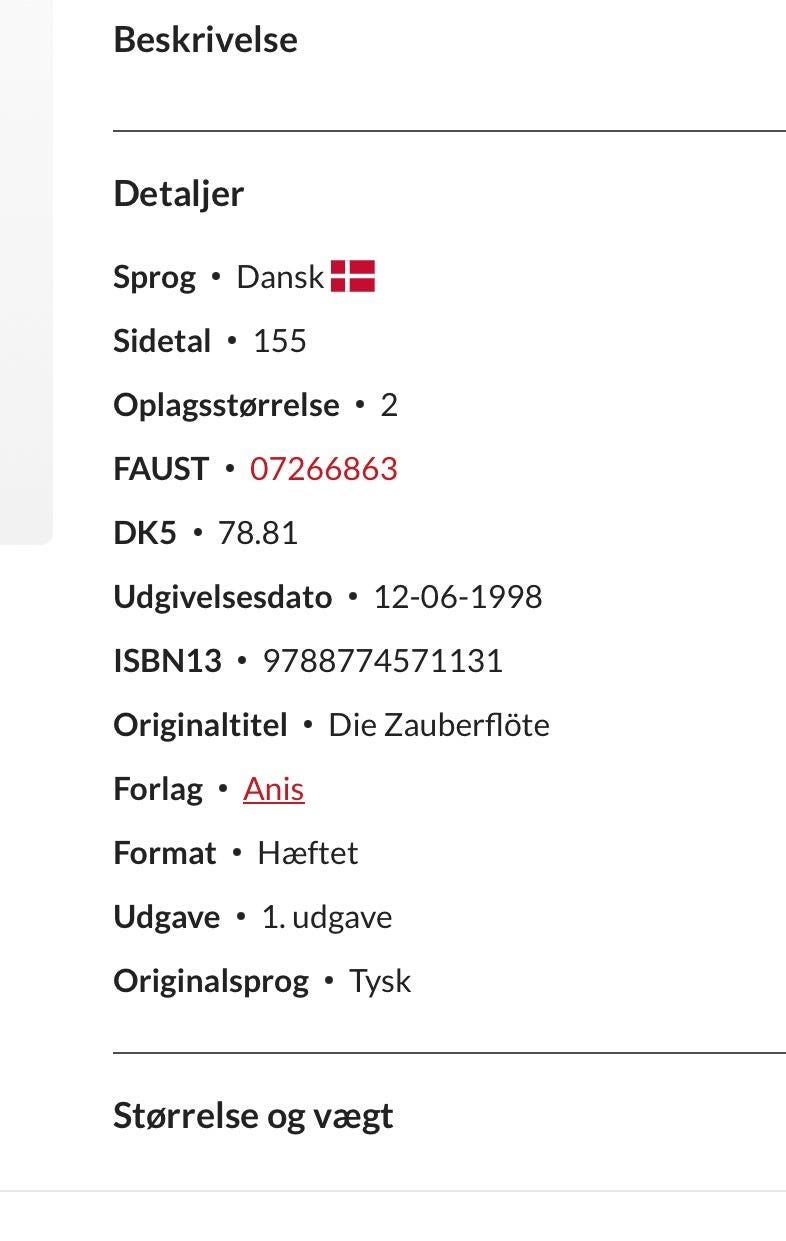Click the Dansk language text

pos(280,277)
